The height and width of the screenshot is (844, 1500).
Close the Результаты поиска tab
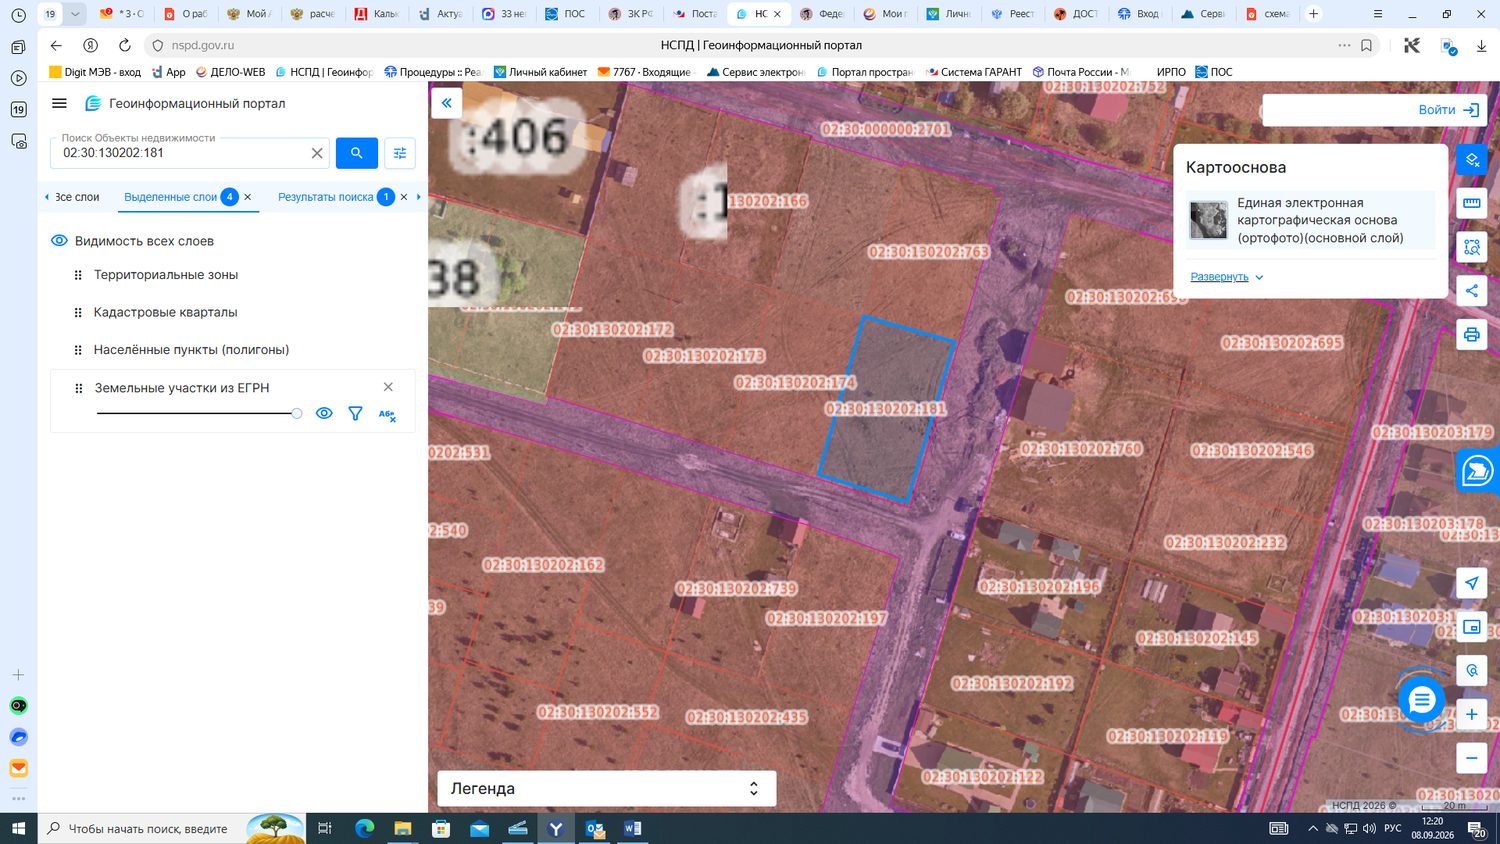[404, 197]
